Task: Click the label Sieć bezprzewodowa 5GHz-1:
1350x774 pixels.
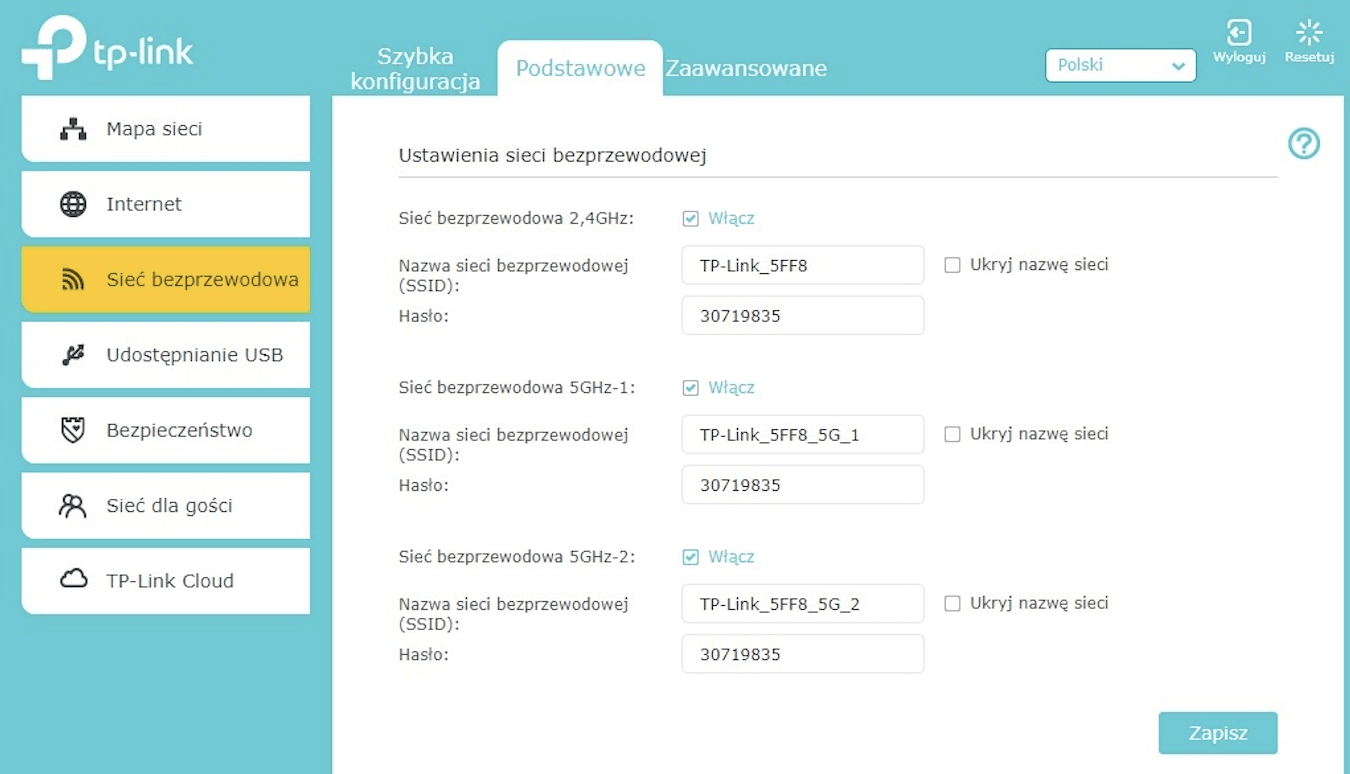Action: 517,387
